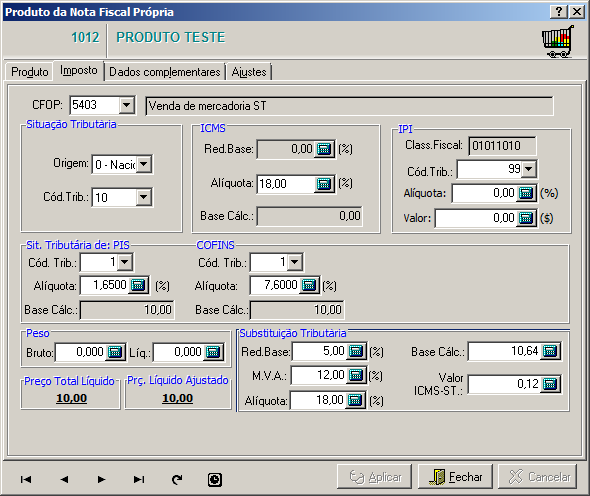Click the refresh arrow icon

[x=177, y=479]
